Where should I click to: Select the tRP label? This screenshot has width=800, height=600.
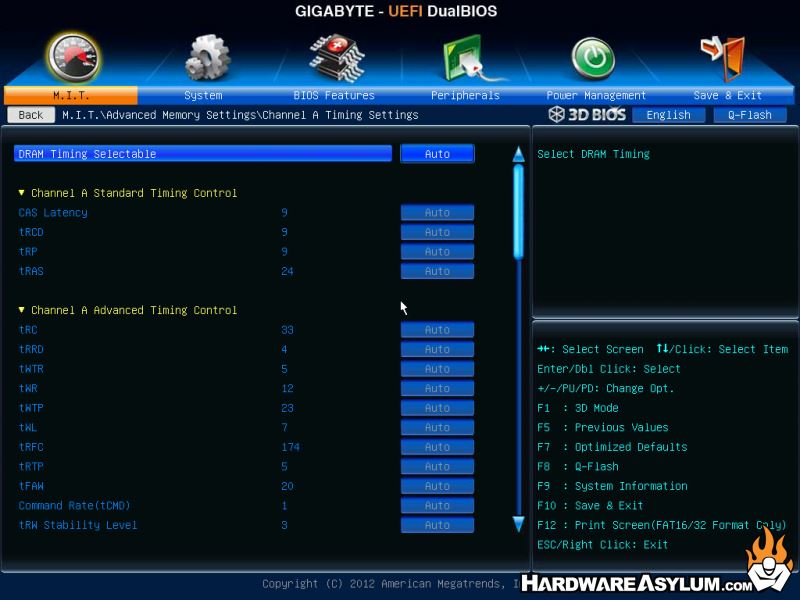coord(28,252)
